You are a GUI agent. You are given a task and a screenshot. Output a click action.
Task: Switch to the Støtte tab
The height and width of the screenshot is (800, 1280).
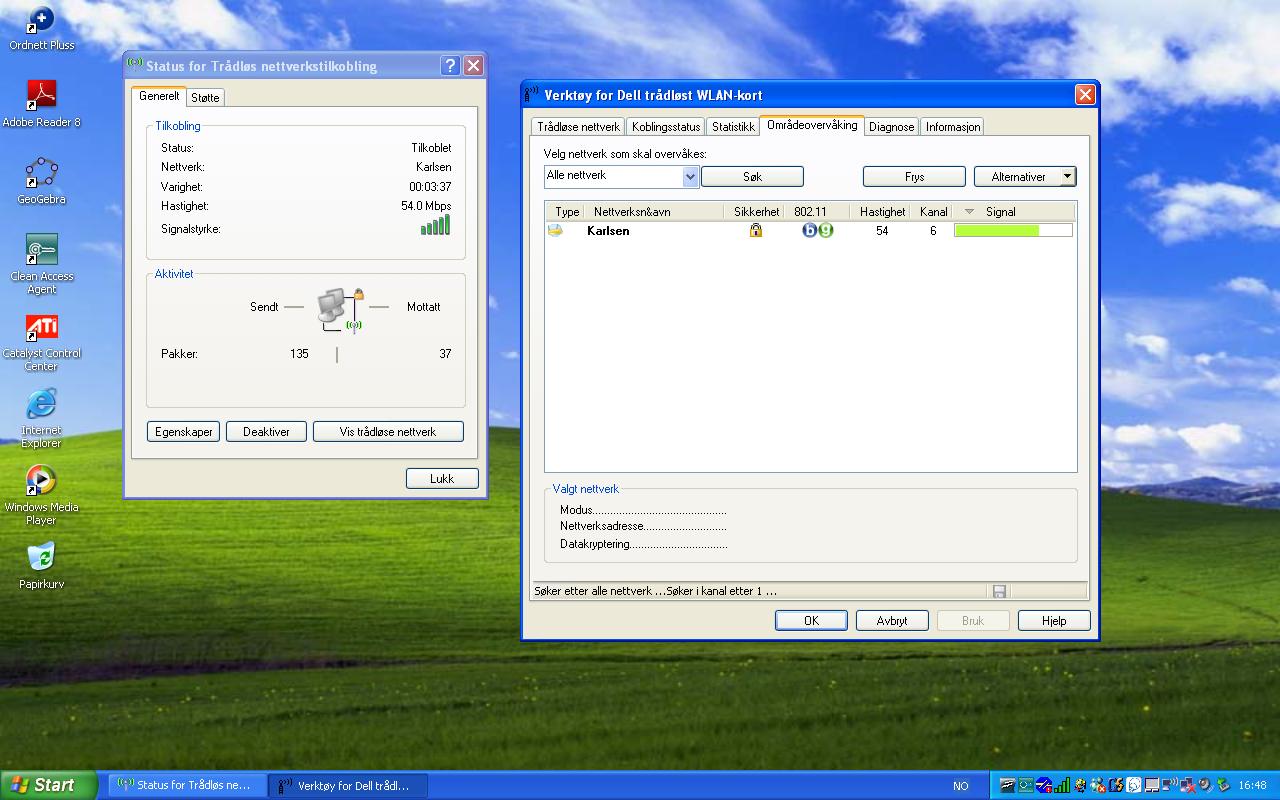tap(205, 98)
